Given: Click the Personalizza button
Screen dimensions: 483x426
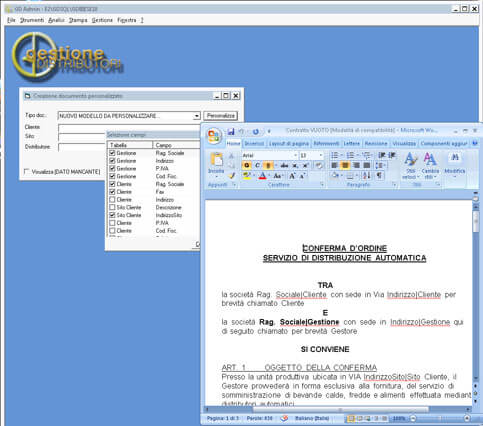Looking at the screenshot, I should [x=221, y=116].
